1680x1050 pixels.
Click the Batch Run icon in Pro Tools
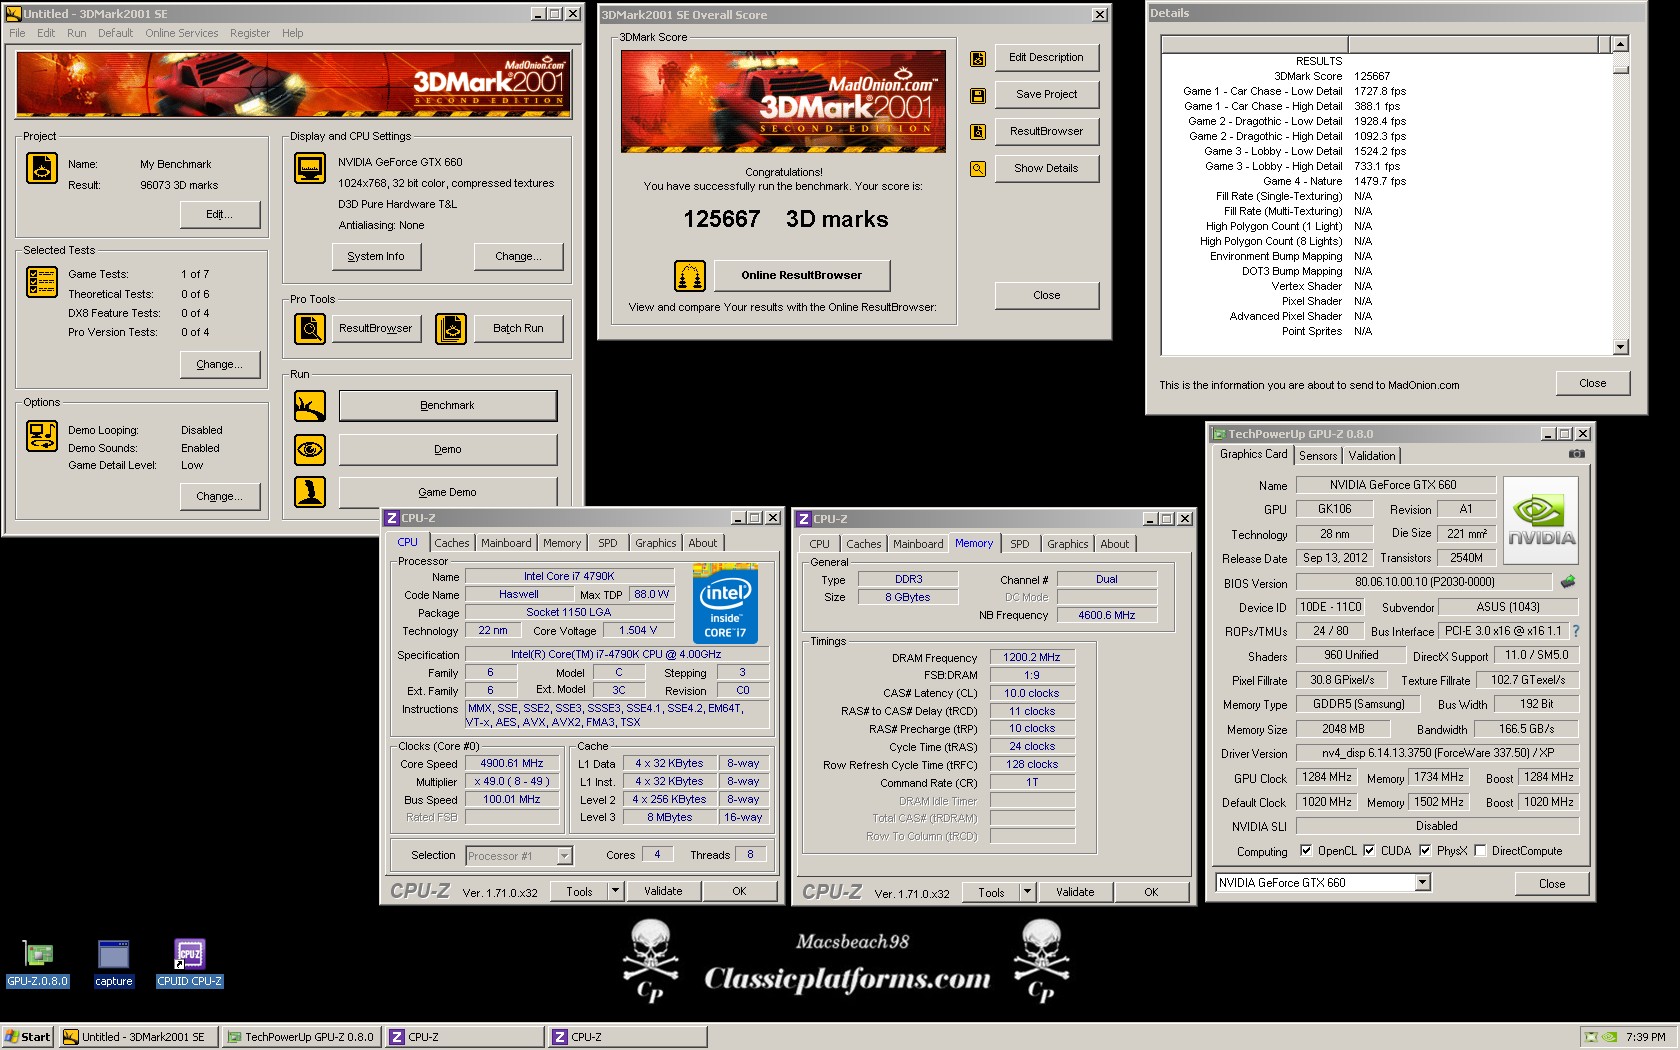tap(451, 328)
